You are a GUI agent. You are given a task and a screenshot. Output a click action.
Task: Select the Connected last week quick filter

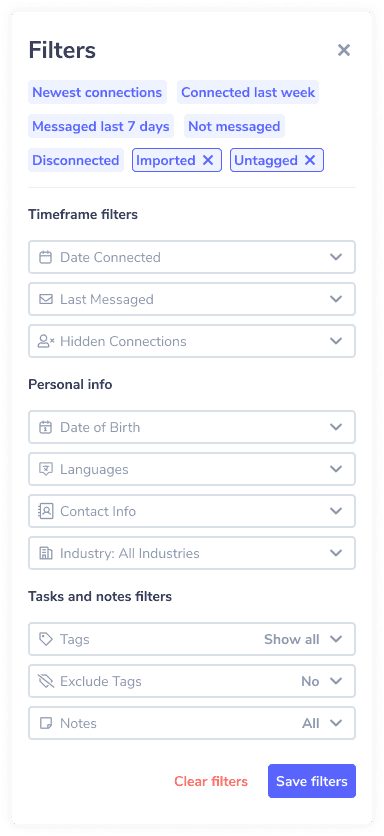pos(248,92)
